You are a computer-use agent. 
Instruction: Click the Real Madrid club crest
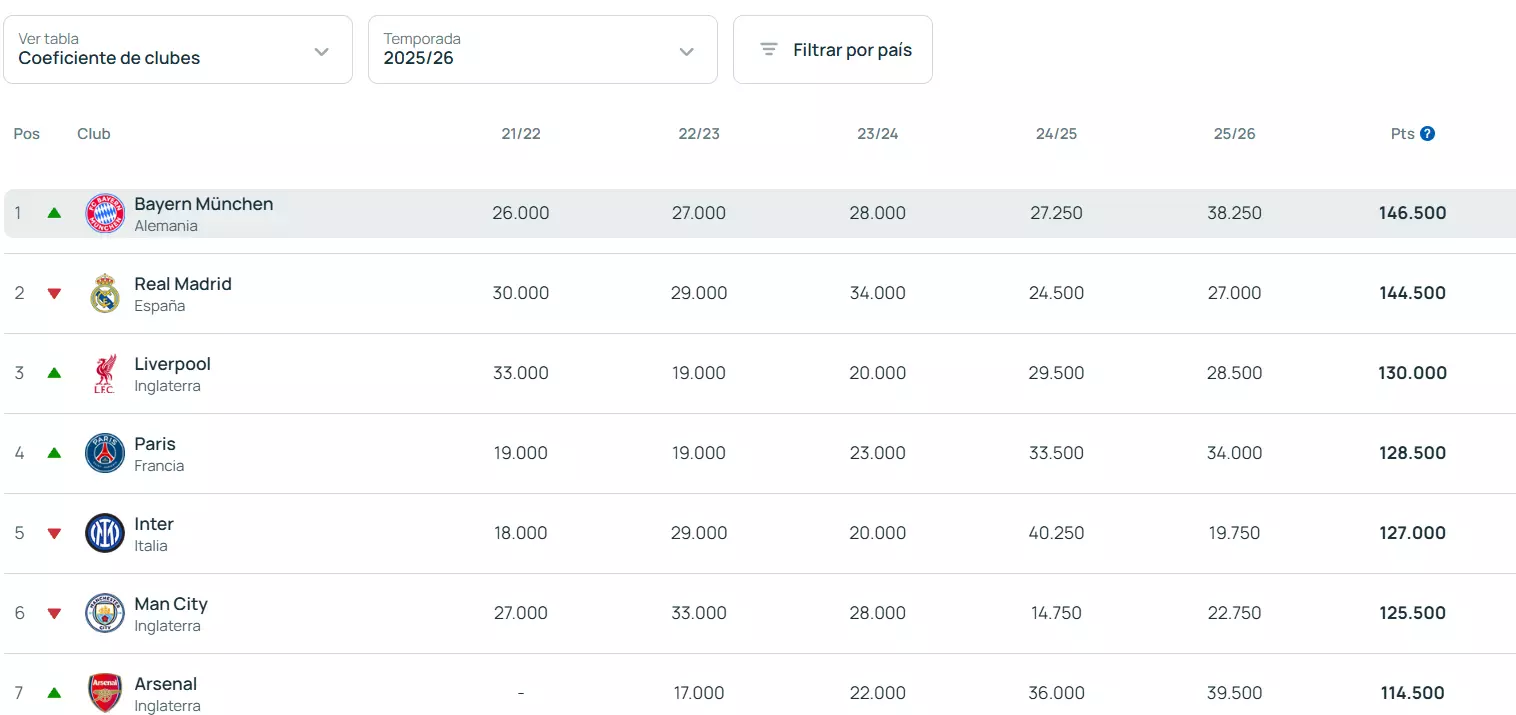tap(105, 293)
